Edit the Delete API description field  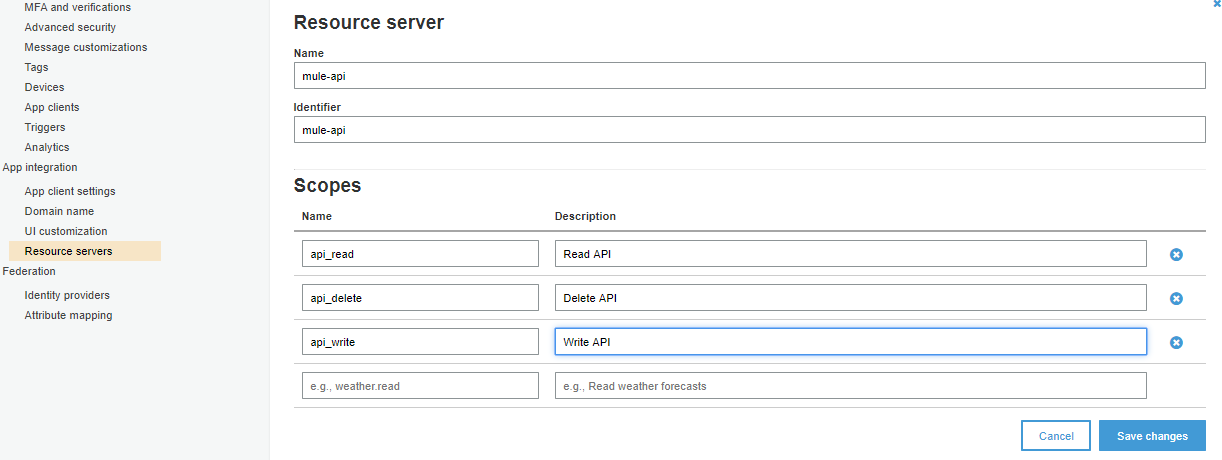pyautogui.click(x=850, y=298)
